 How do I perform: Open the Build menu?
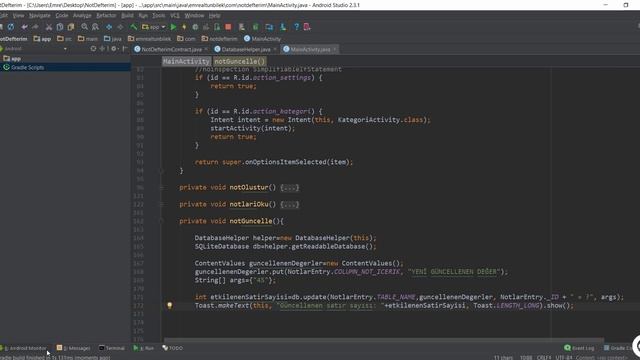click(x=127, y=16)
